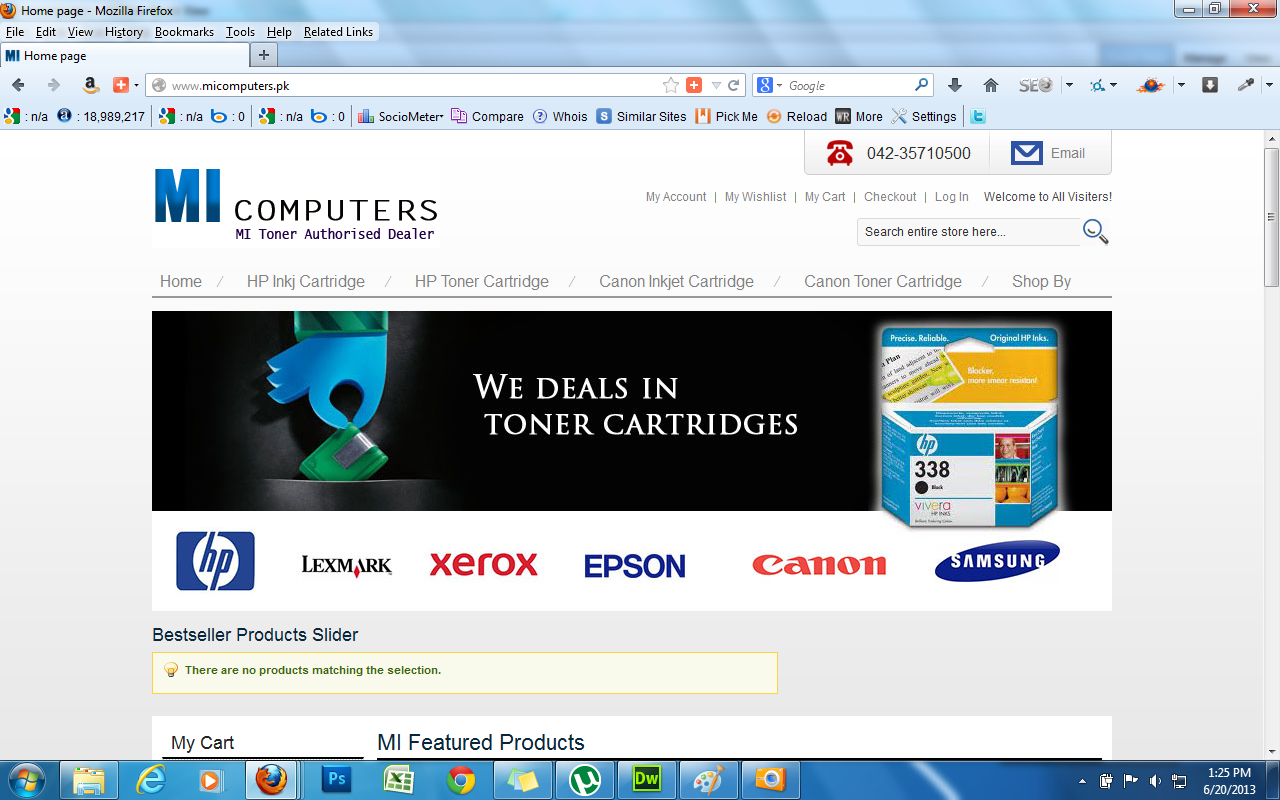Reload the page using the address bar refresh arrow
Viewport: 1280px width, 800px height.
(x=734, y=85)
